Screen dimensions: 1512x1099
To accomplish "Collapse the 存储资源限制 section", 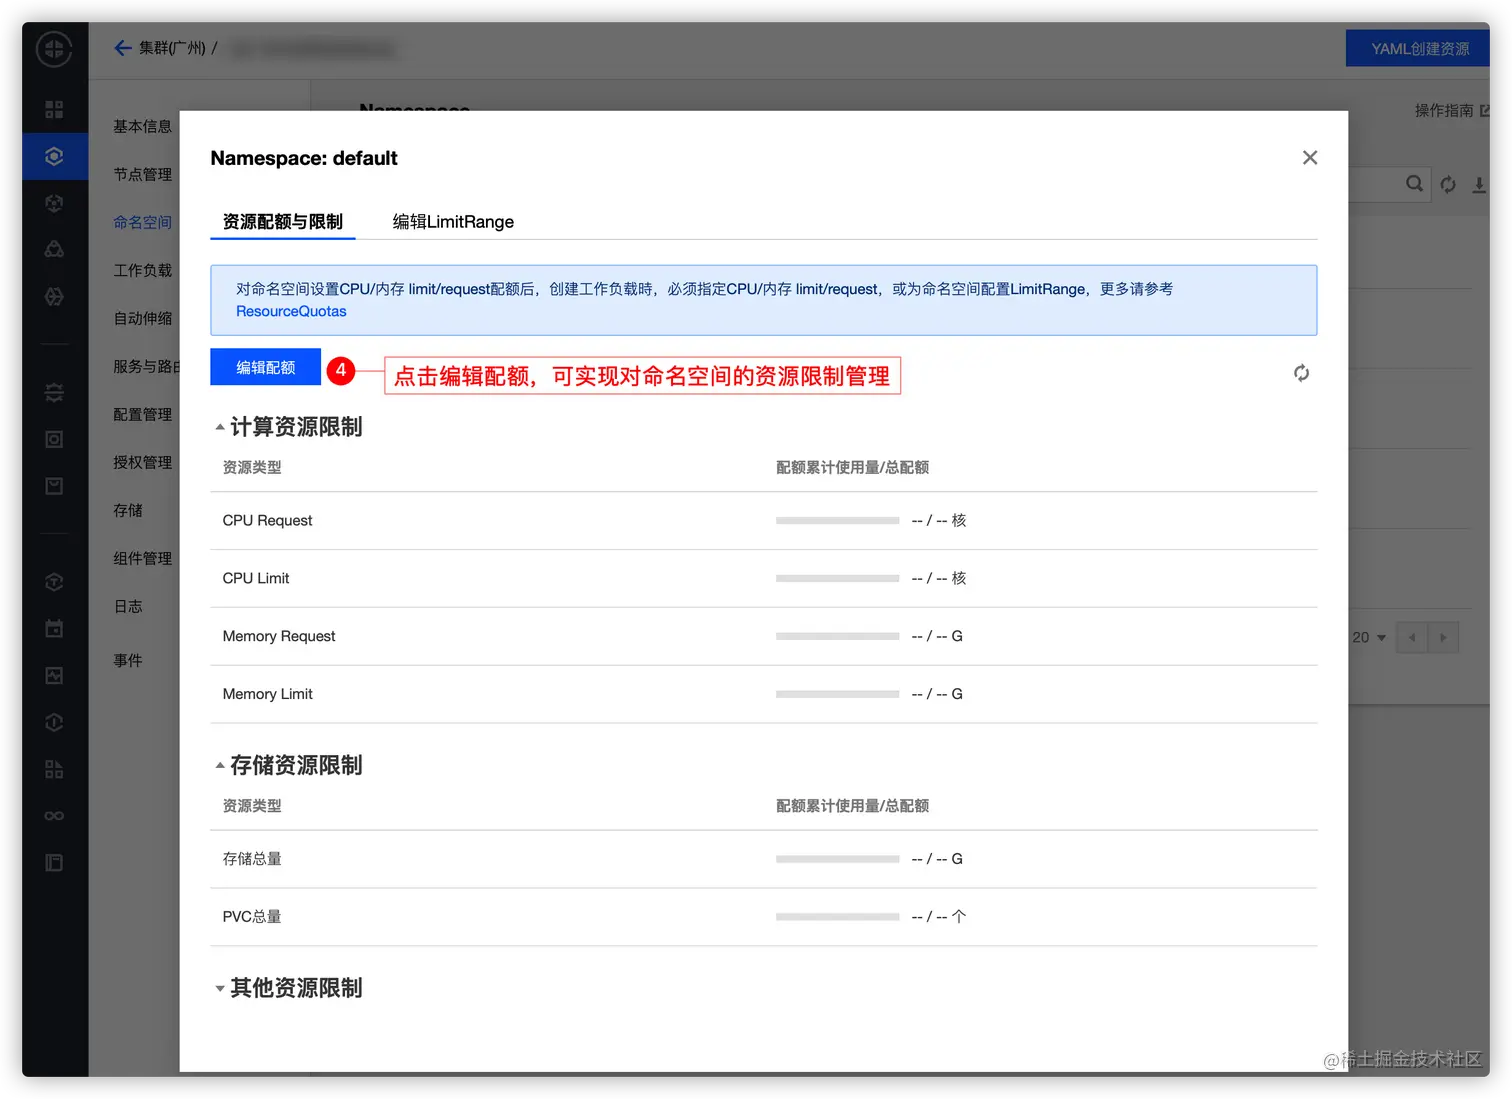I will (220, 765).
